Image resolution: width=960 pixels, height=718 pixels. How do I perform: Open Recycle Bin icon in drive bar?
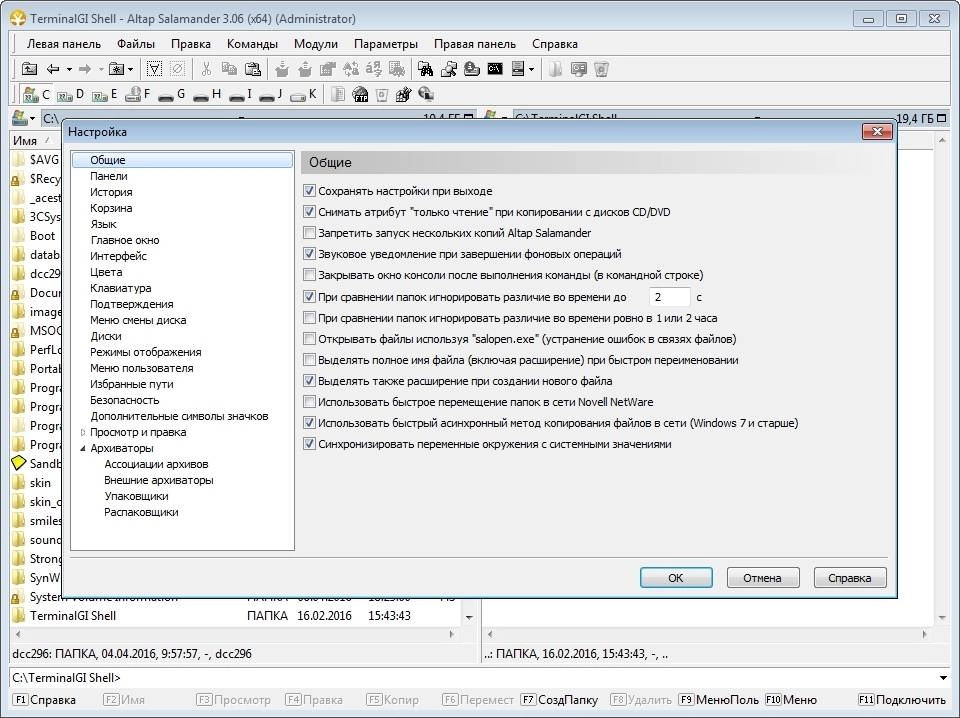(x=381, y=94)
